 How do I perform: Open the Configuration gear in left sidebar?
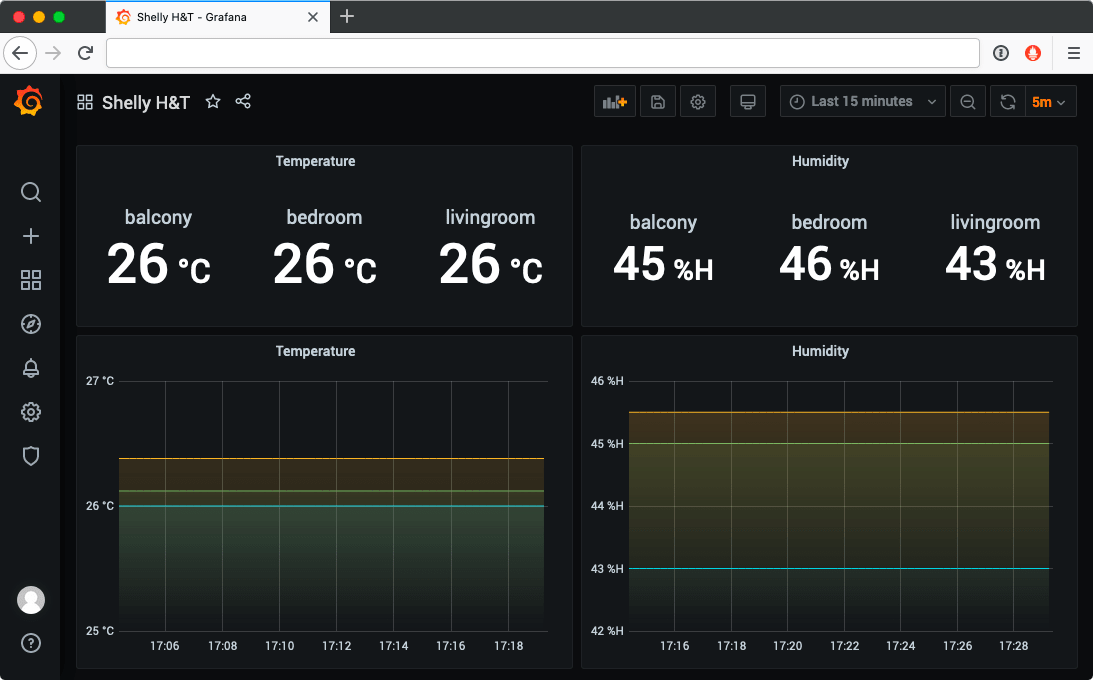coord(31,412)
